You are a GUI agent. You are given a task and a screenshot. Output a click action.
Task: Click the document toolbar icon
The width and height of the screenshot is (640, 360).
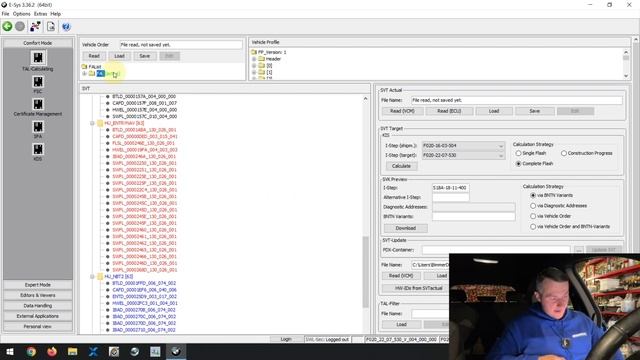tap(51, 27)
